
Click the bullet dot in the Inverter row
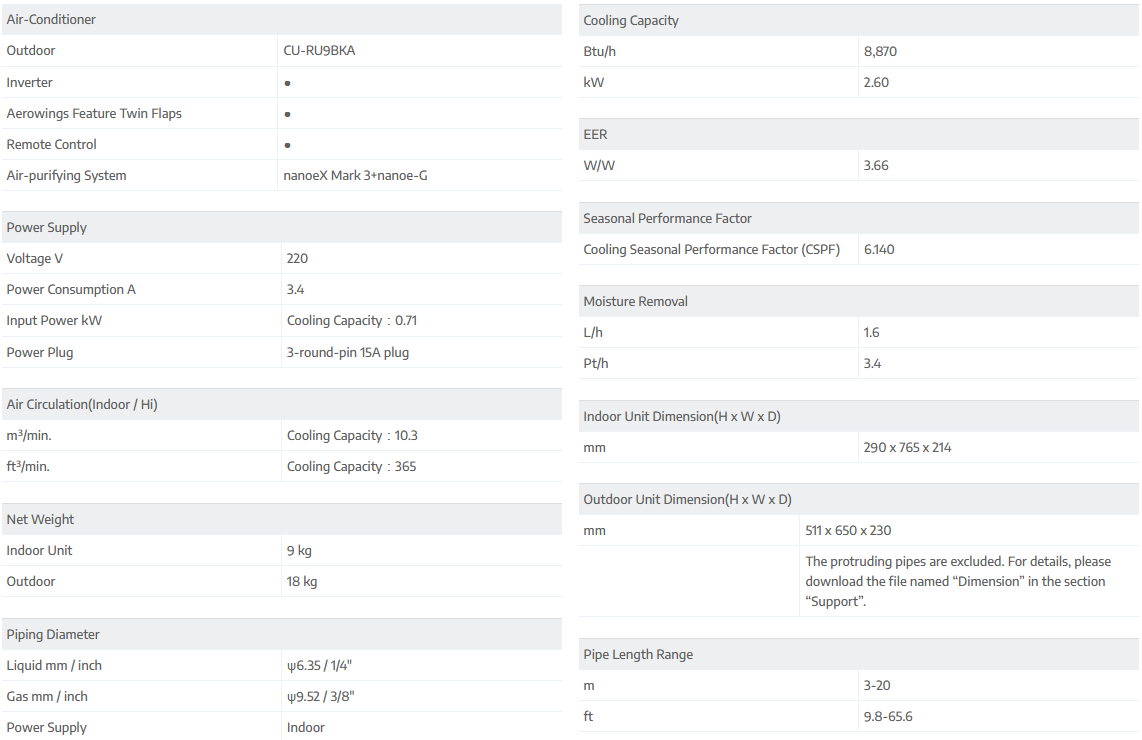(288, 83)
